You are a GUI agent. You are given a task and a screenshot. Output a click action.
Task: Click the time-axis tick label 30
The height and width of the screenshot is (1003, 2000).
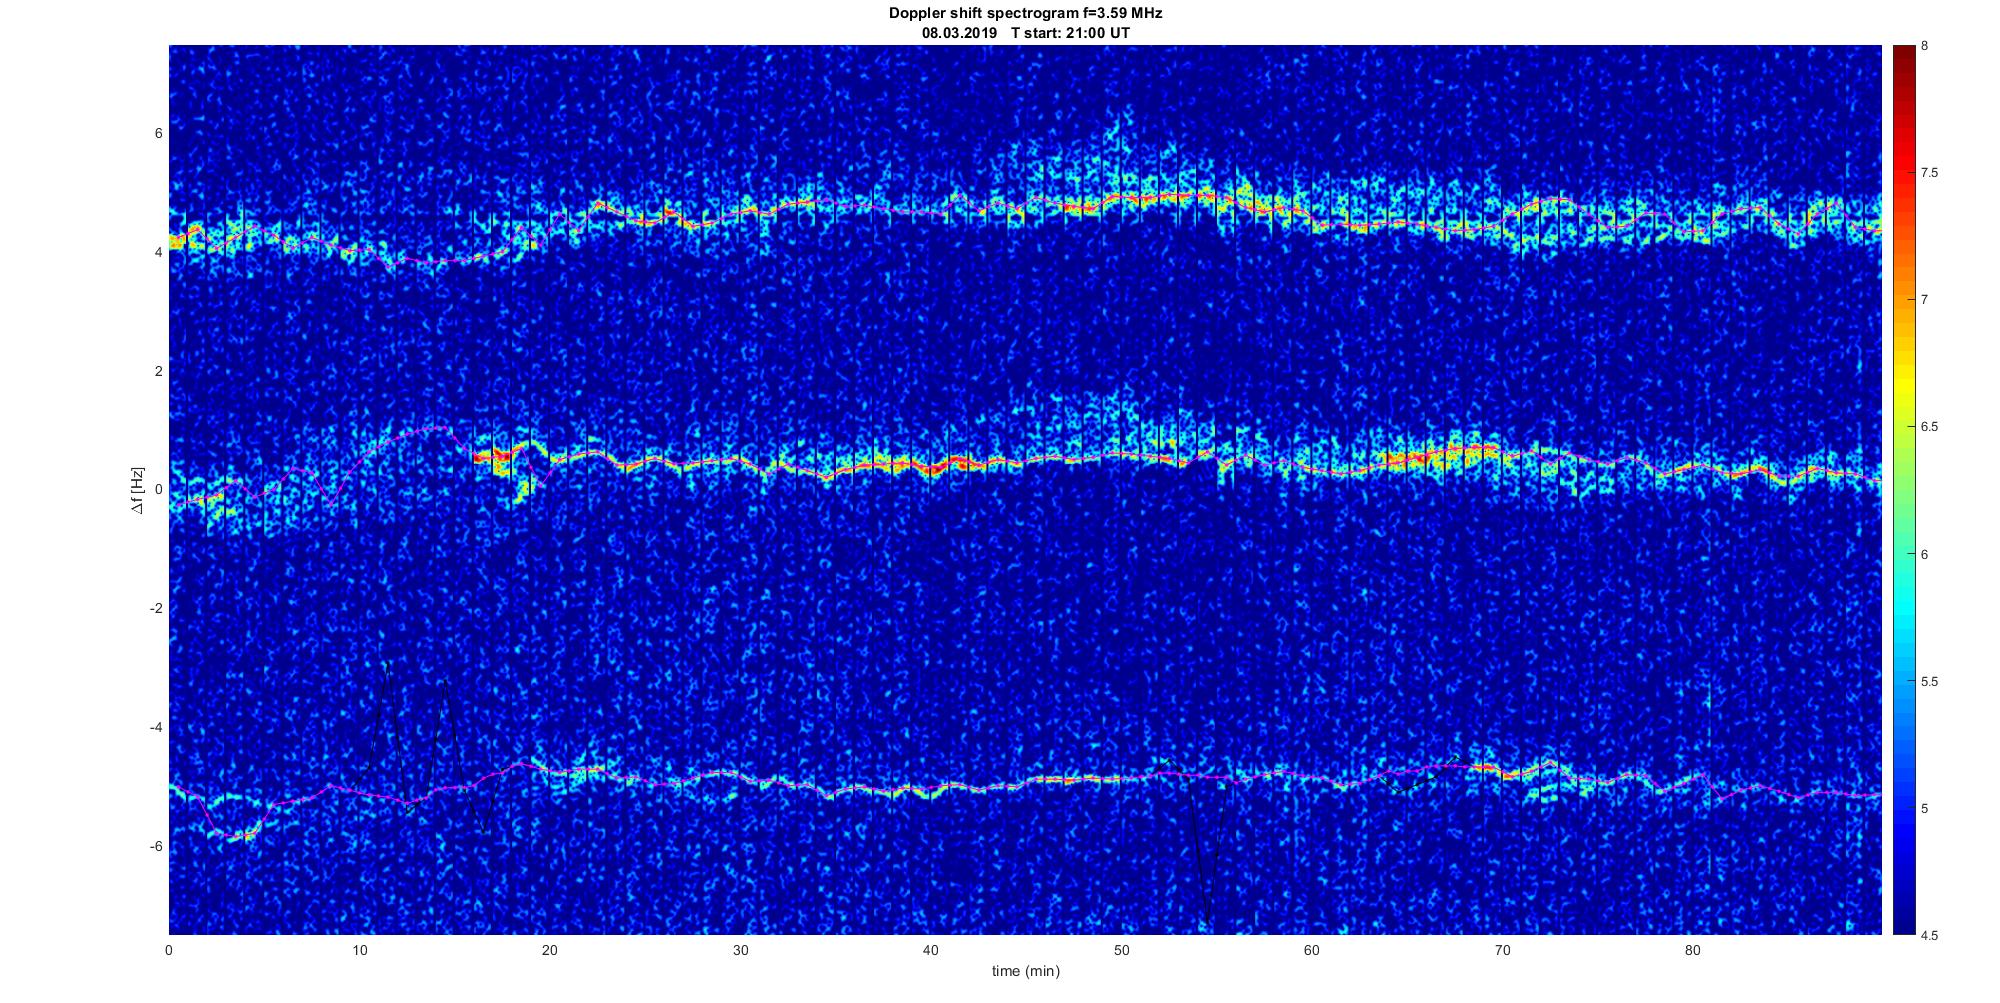(740, 950)
